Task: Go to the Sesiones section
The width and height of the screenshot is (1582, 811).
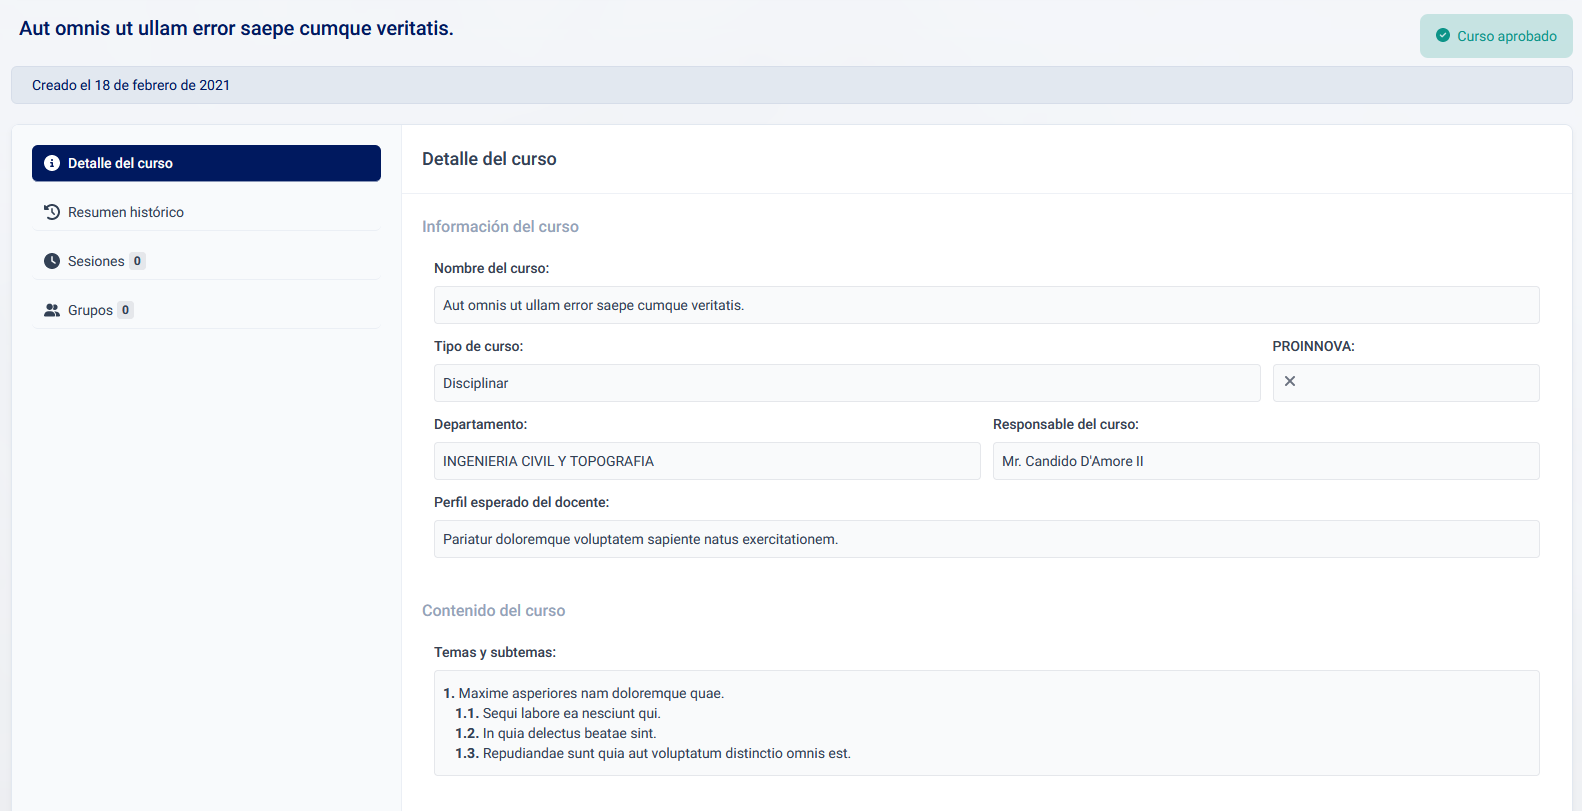Action: click(96, 261)
